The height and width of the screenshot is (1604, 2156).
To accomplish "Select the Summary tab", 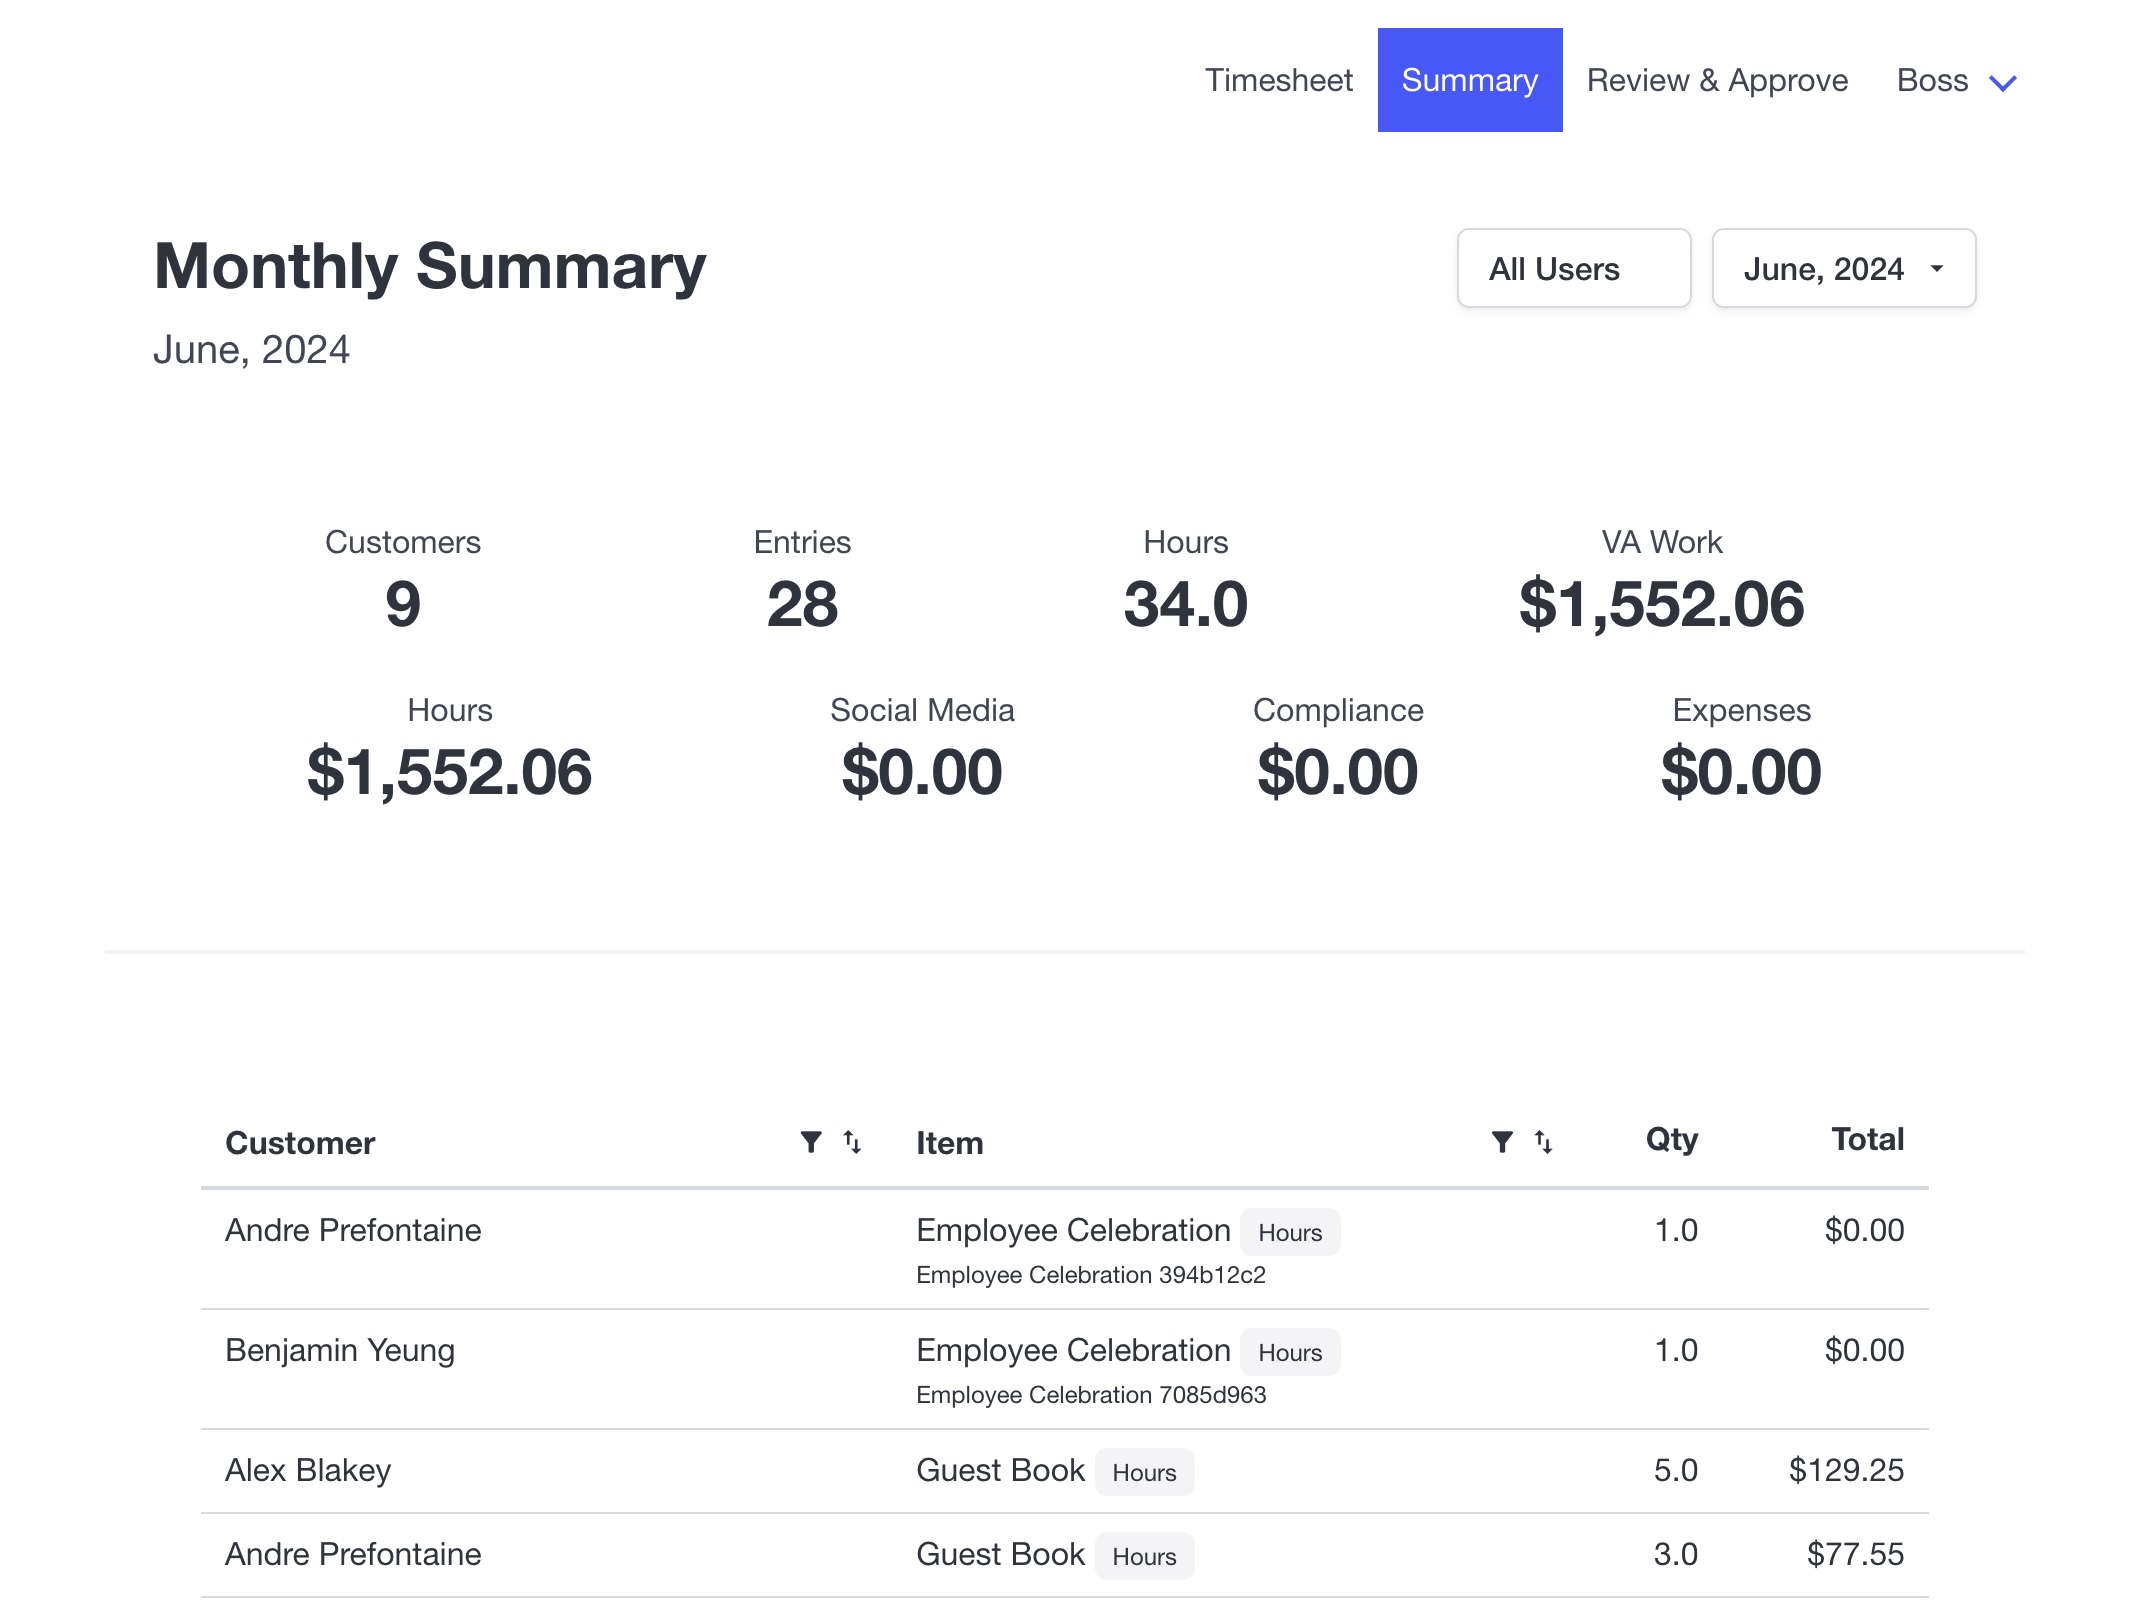I will pos(1470,80).
